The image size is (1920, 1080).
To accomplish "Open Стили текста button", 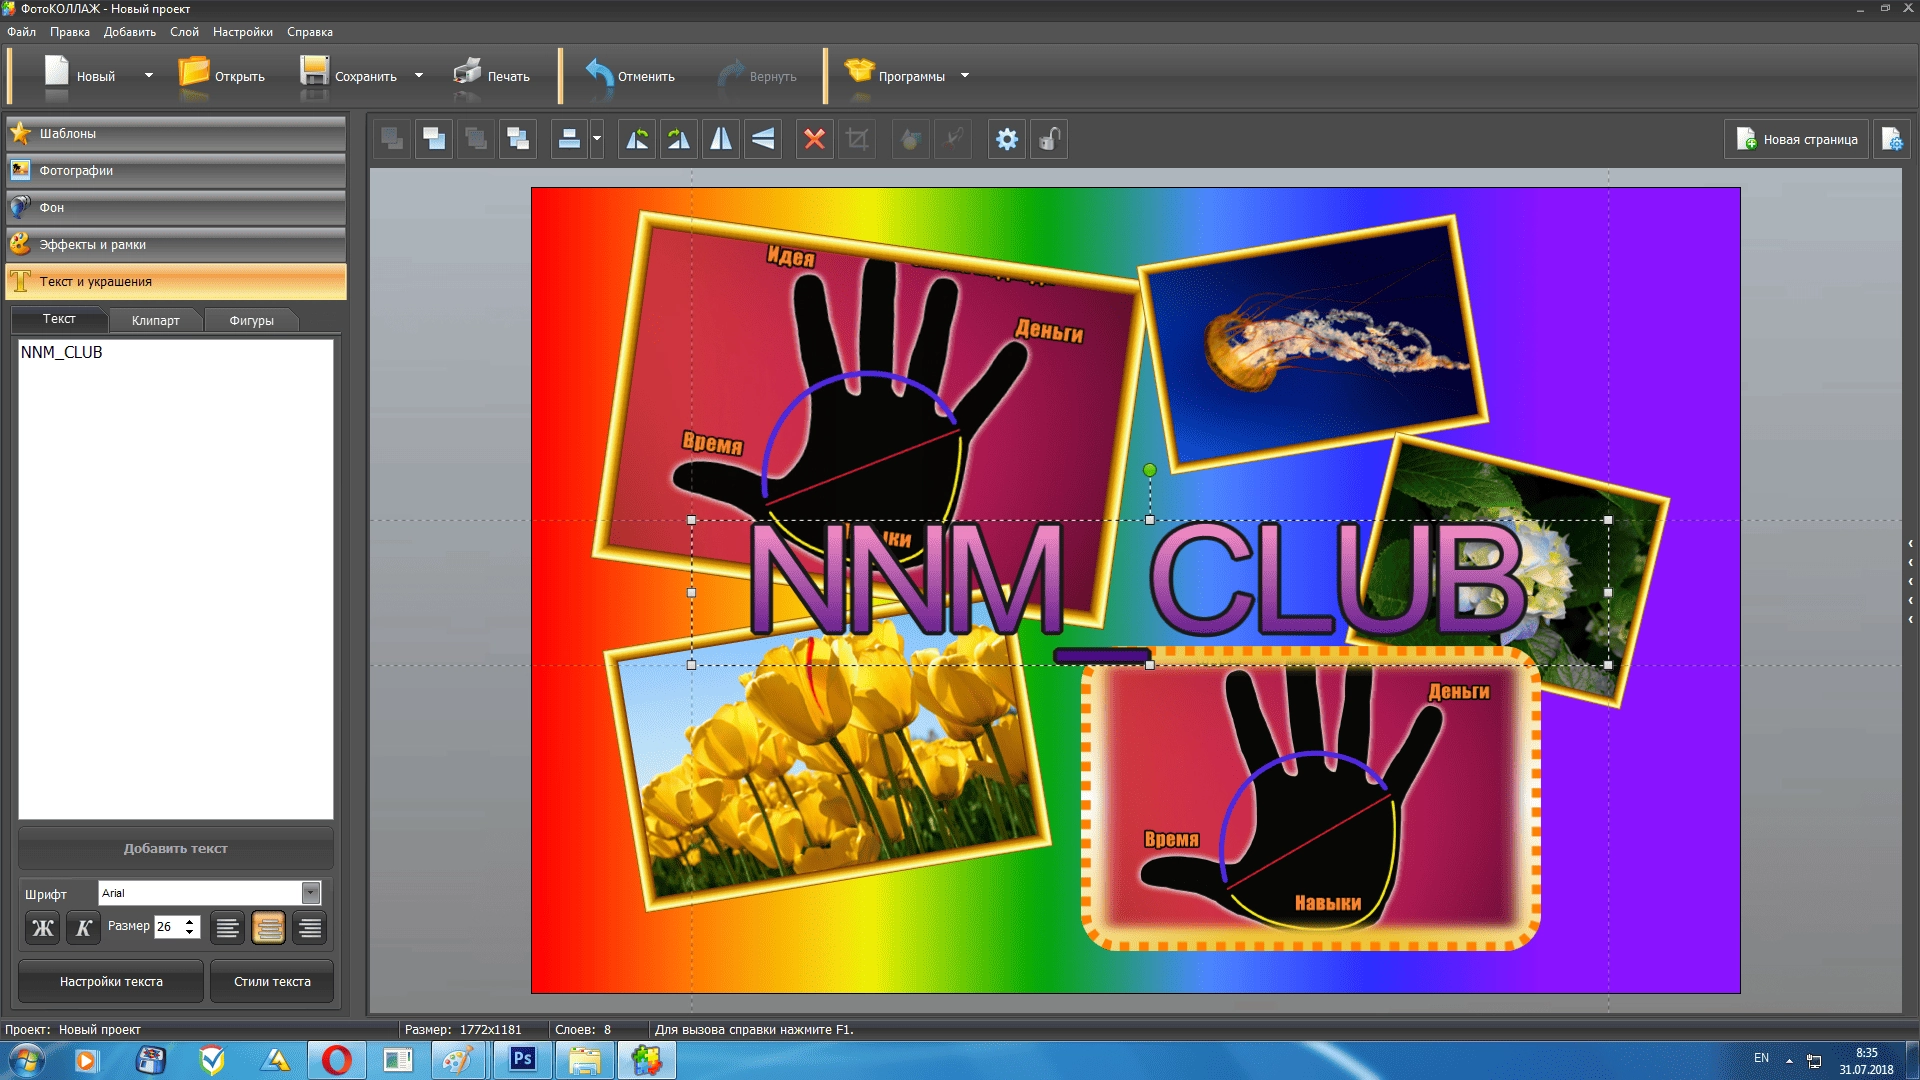I will [x=272, y=982].
